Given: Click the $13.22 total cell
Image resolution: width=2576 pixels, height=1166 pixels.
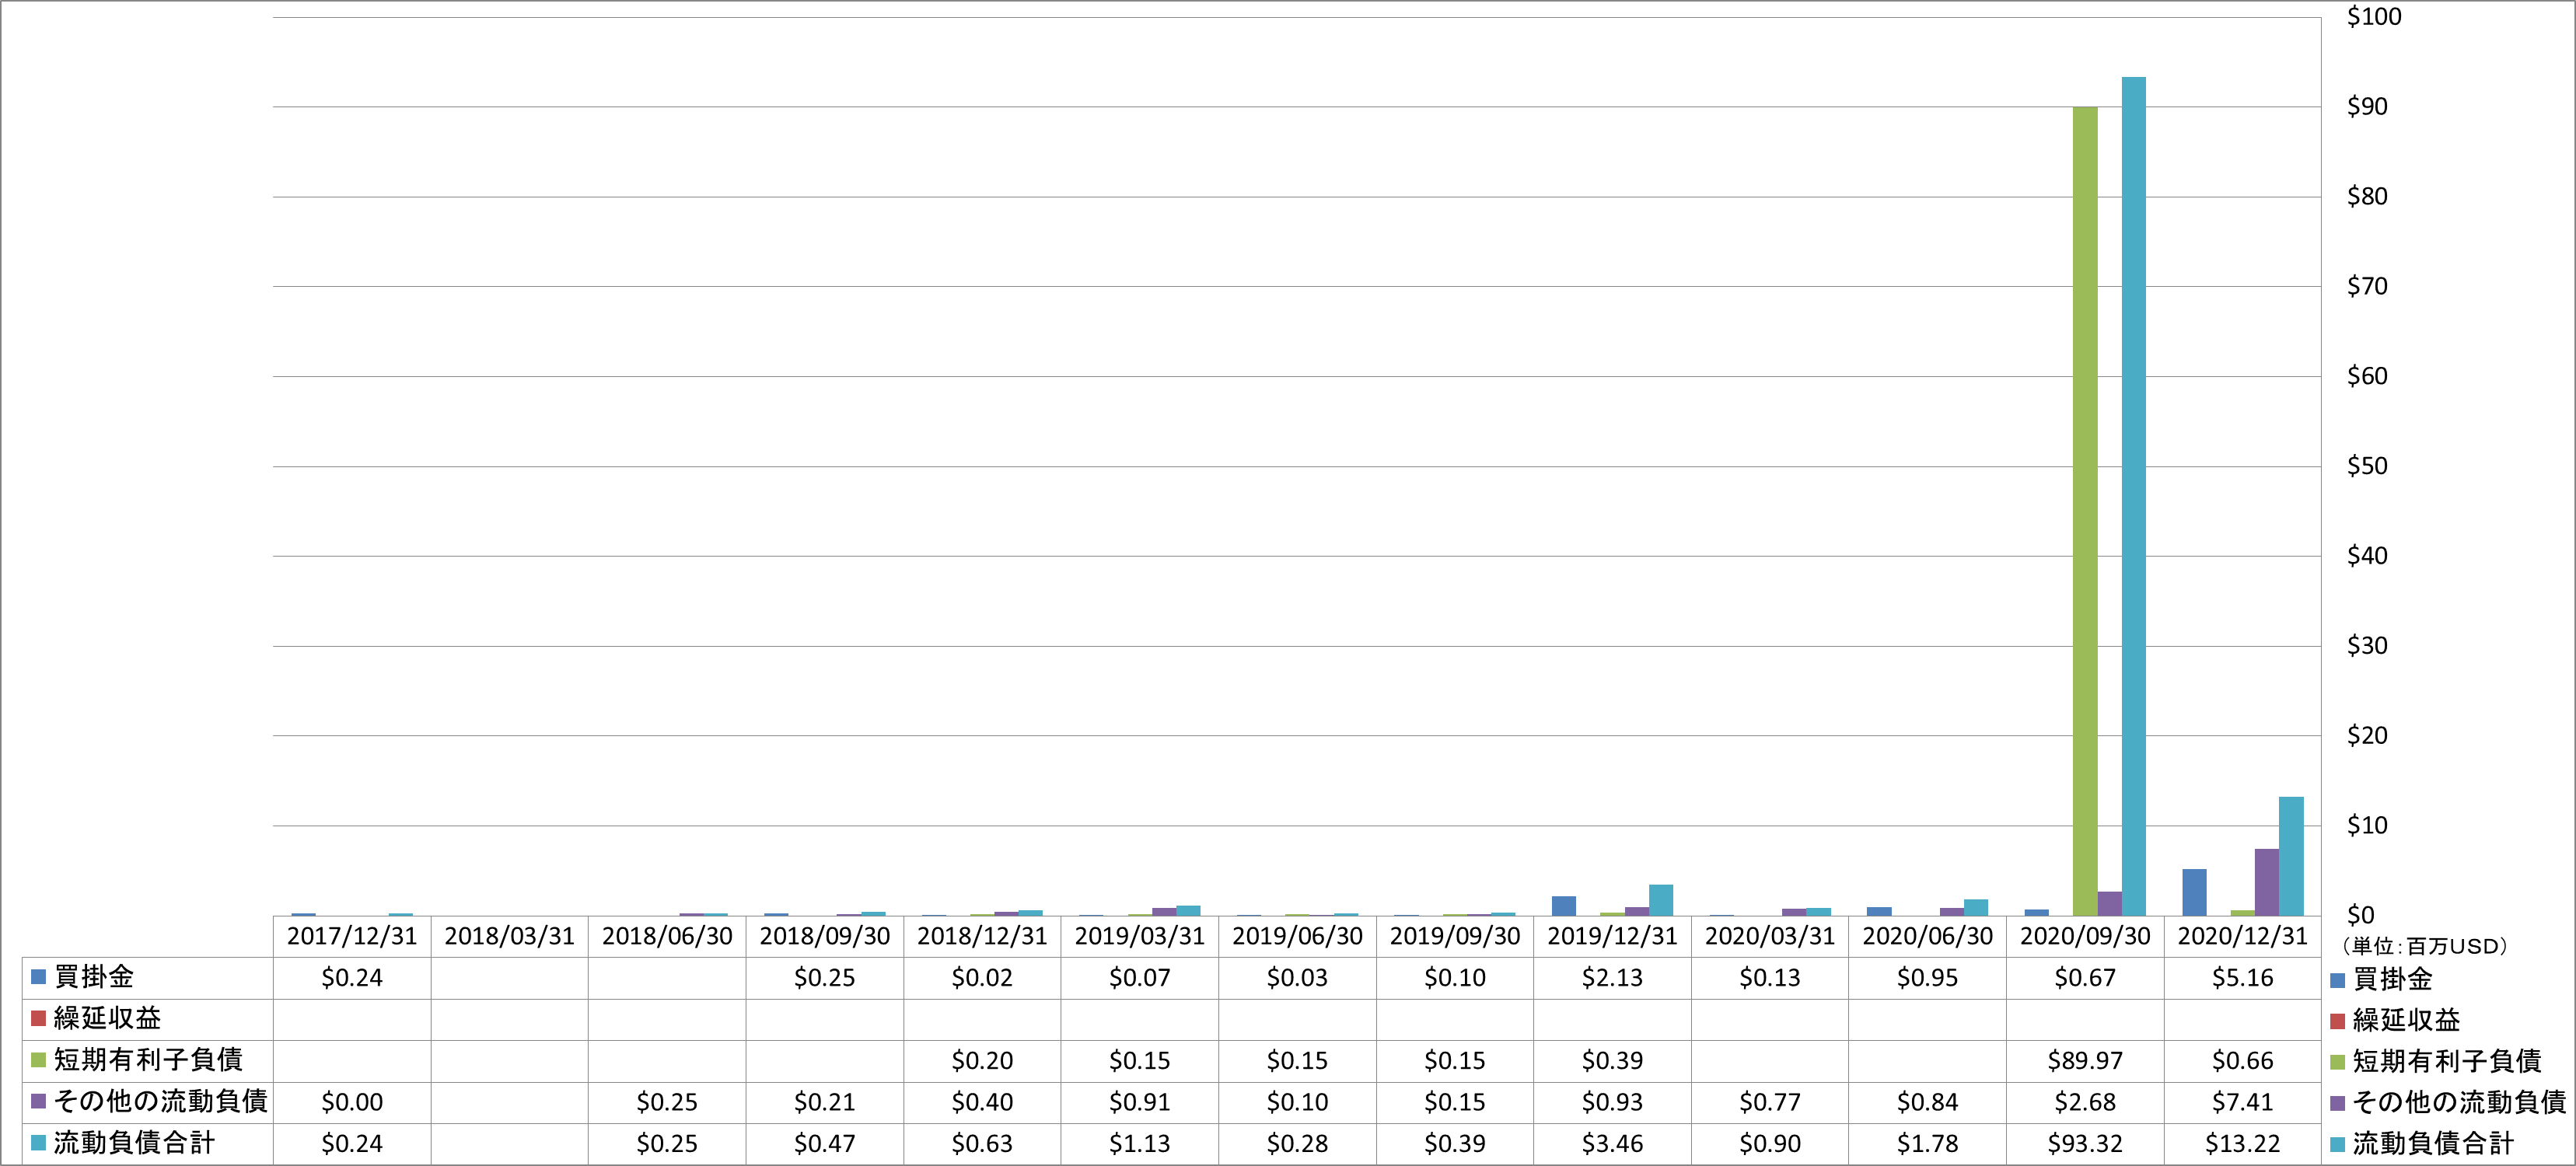Looking at the screenshot, I should click(2243, 1143).
